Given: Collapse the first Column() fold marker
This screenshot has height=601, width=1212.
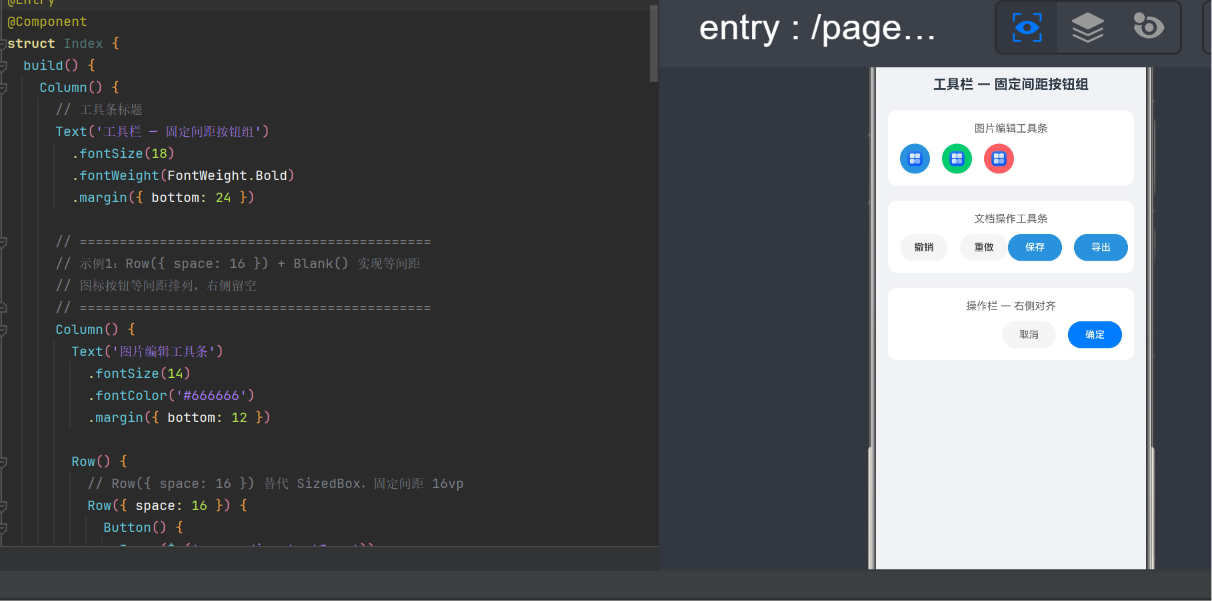Looking at the screenshot, I should tap(4, 88).
